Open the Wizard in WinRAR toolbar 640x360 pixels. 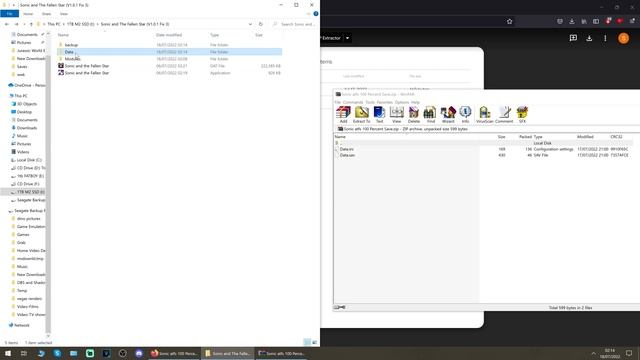[448, 114]
